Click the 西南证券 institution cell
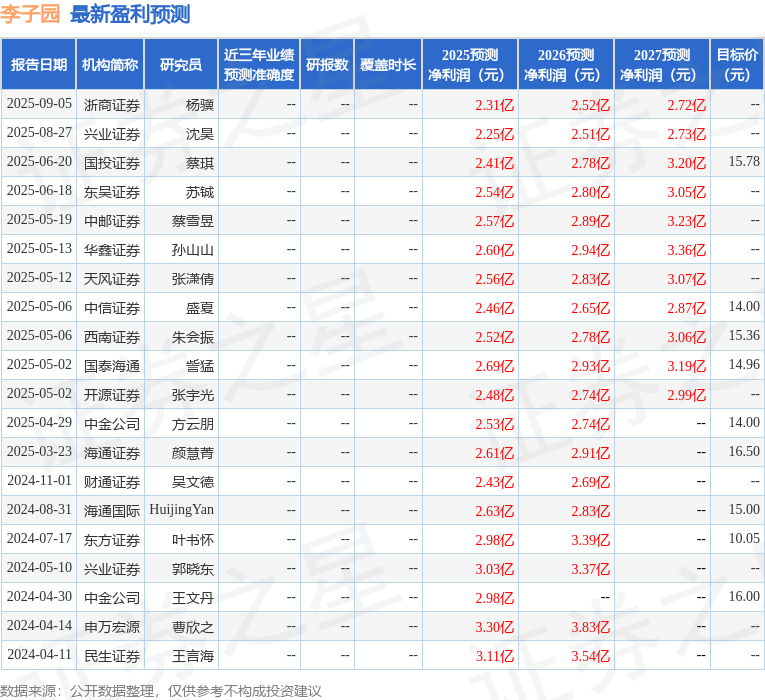 112,337
